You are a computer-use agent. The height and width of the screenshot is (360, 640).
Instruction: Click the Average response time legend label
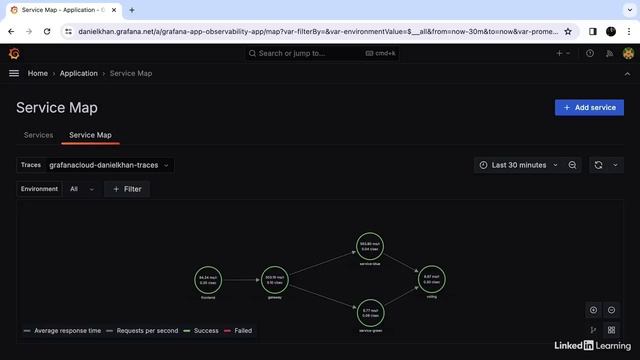(67, 331)
